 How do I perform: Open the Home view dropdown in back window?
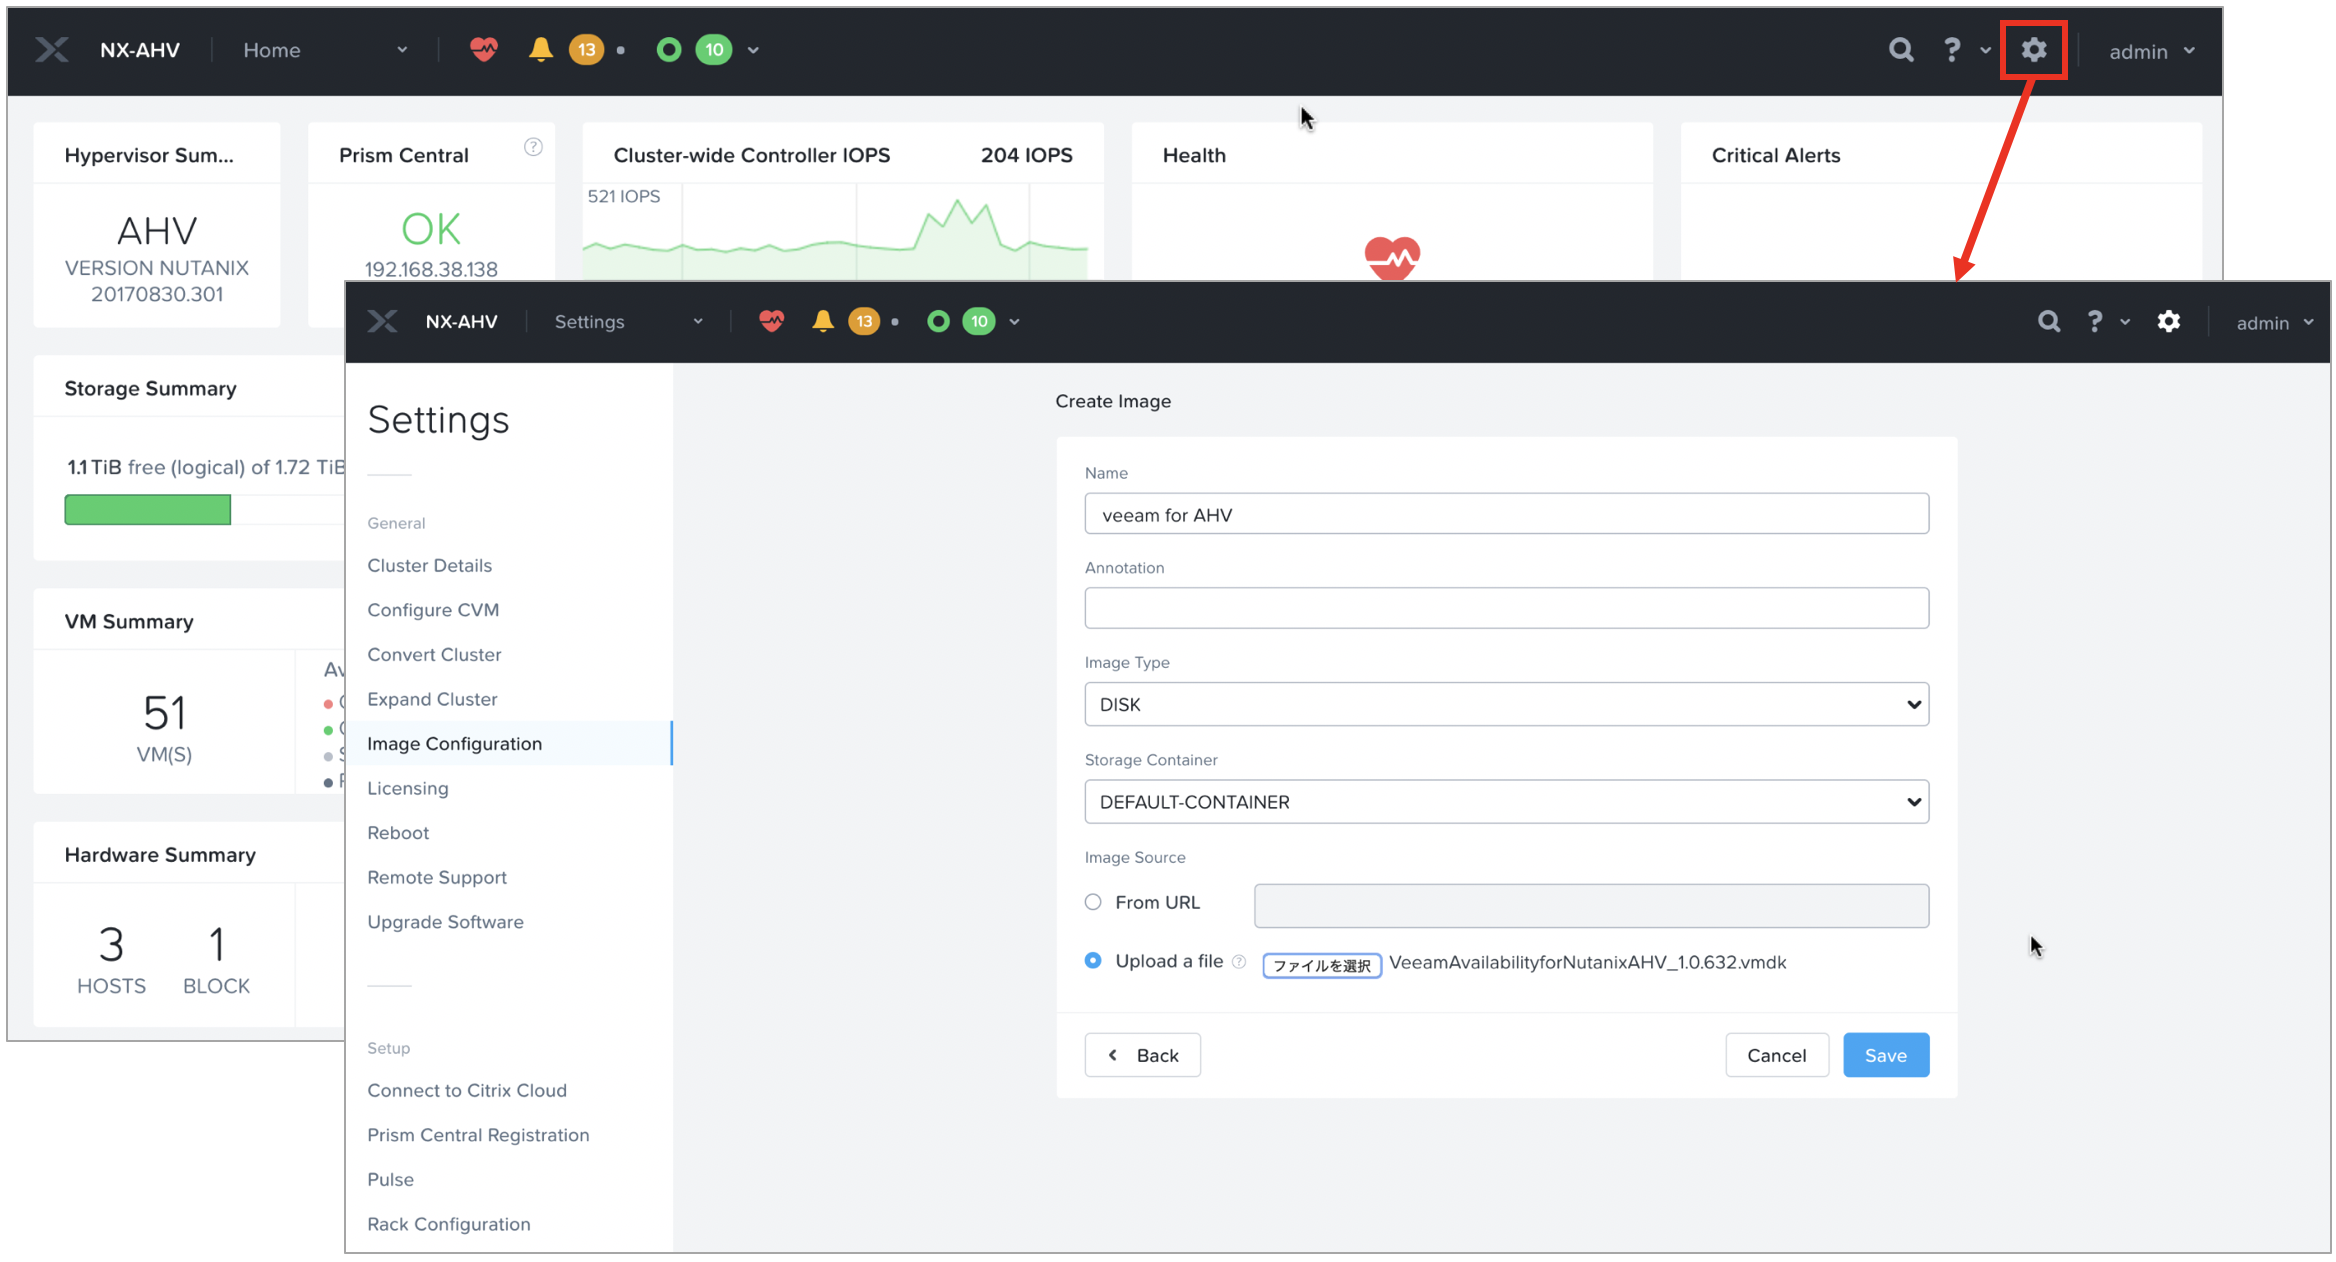[x=325, y=50]
